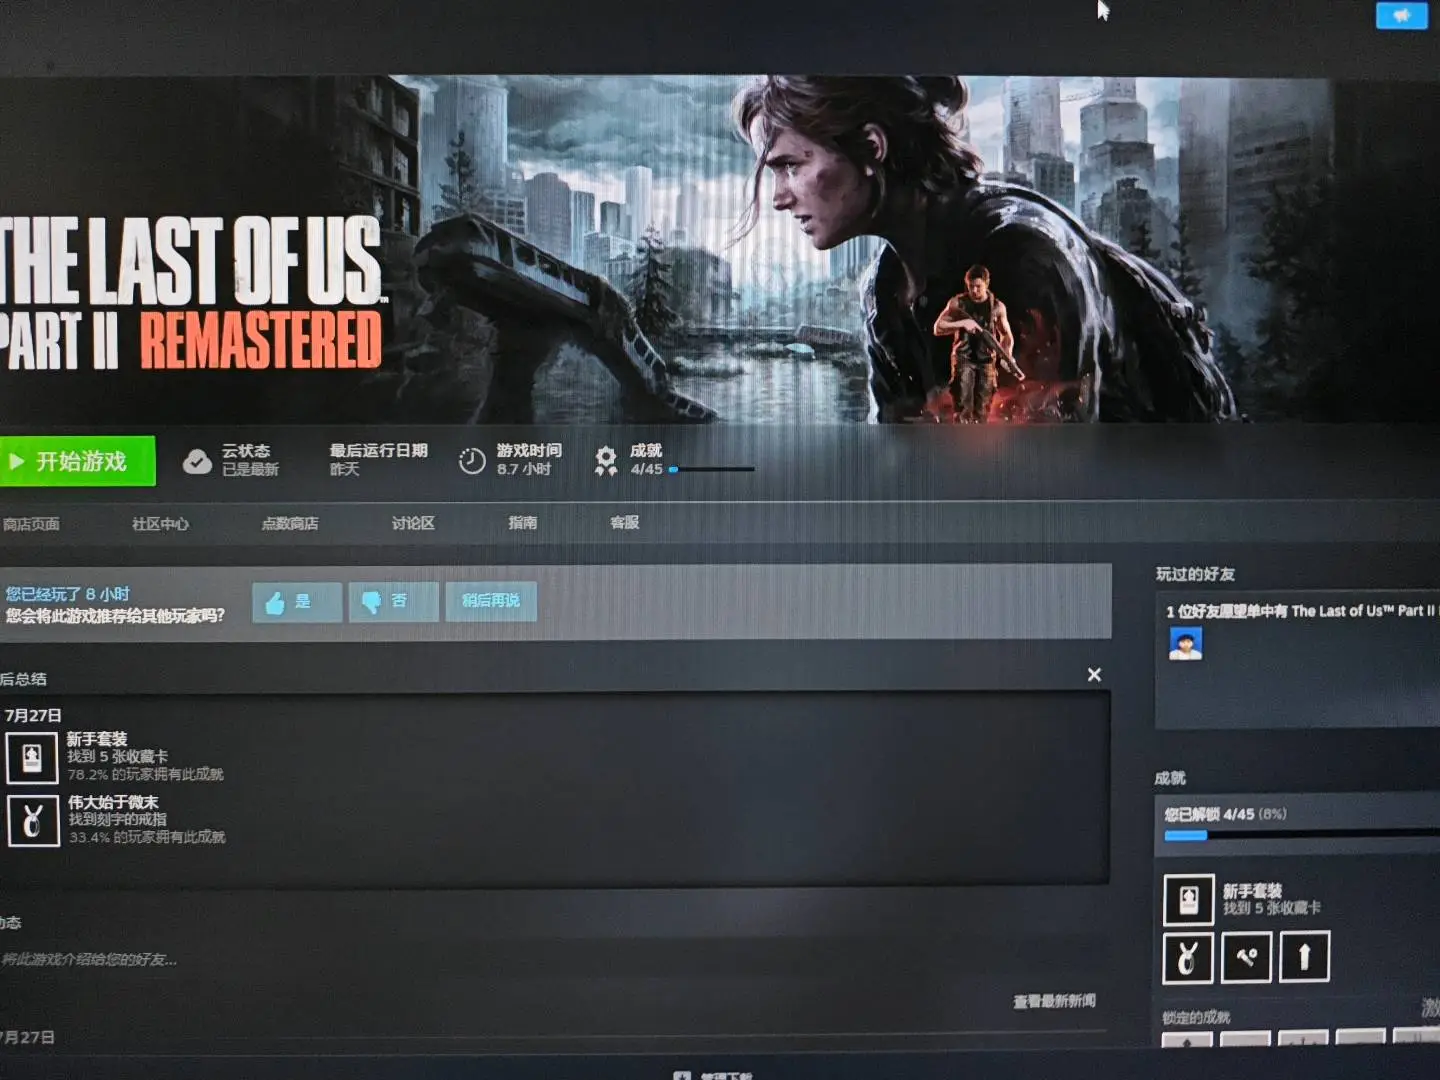Click the ring achievement icon in the 成就 panel
The width and height of the screenshot is (1440, 1080).
click(1188, 958)
